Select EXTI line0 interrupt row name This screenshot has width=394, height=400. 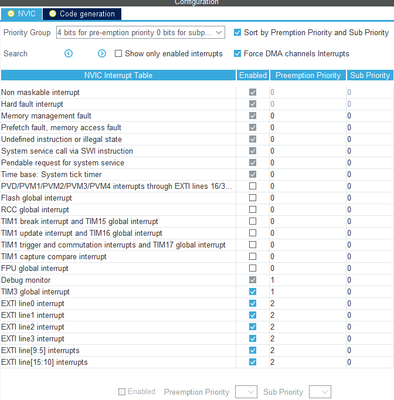32,303
